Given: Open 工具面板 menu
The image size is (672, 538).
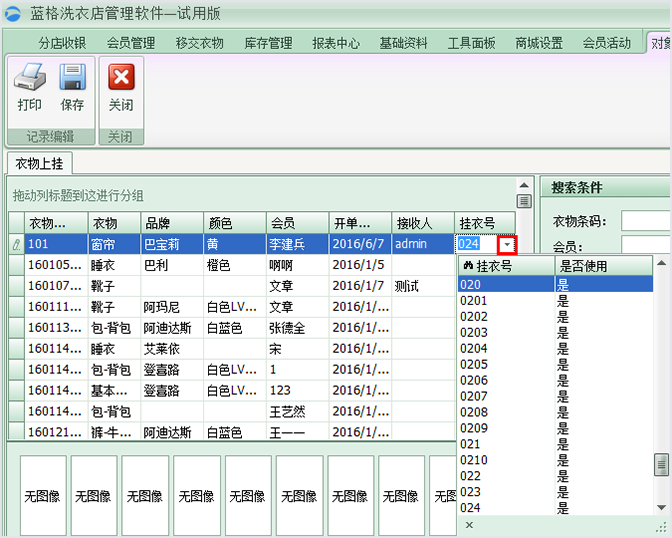Looking at the screenshot, I should pos(471,43).
